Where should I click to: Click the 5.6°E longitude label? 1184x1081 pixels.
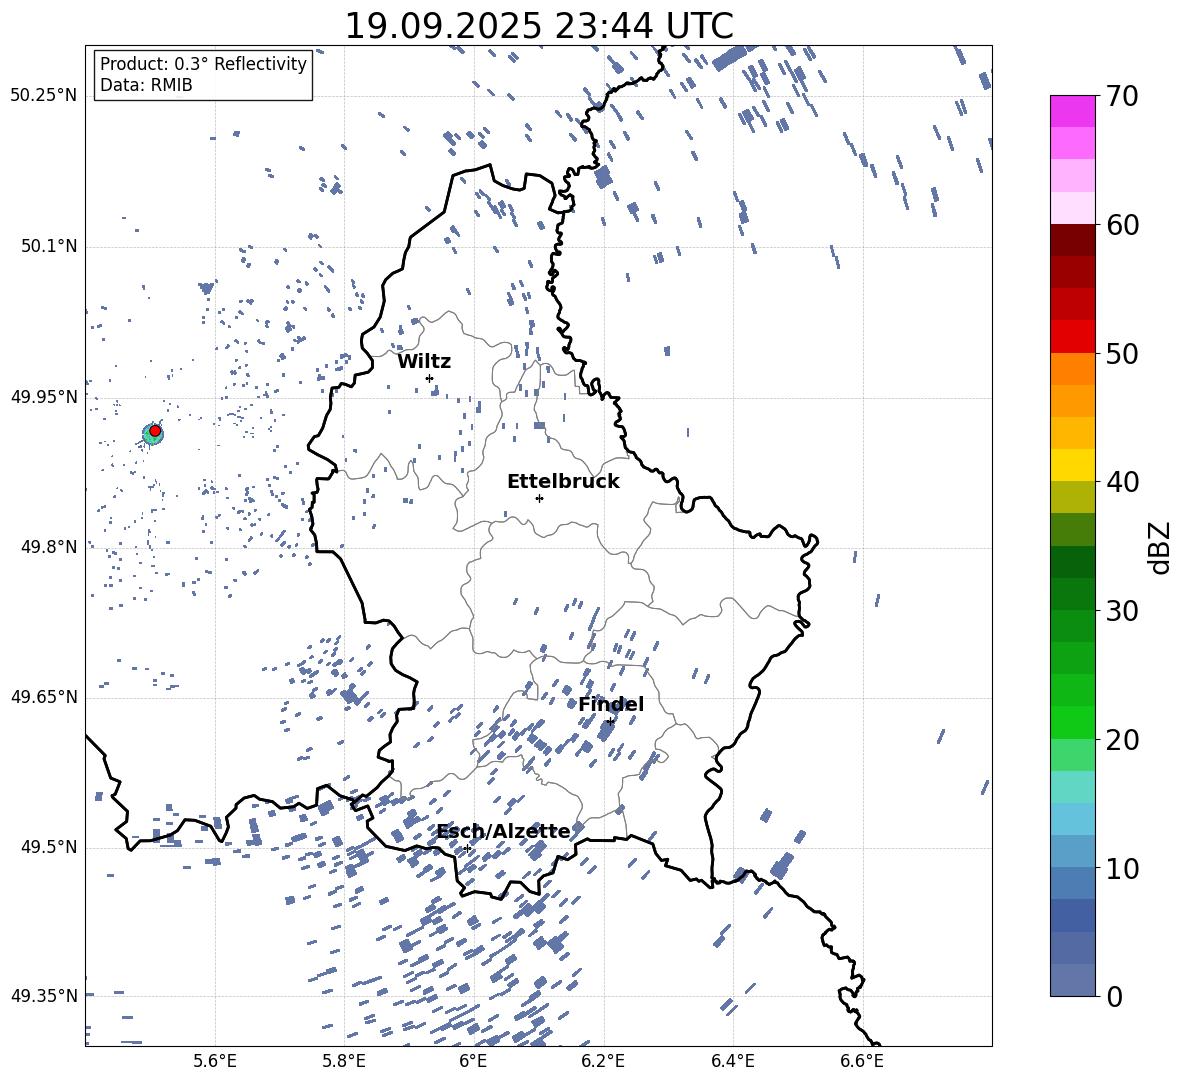pyautogui.click(x=215, y=1061)
